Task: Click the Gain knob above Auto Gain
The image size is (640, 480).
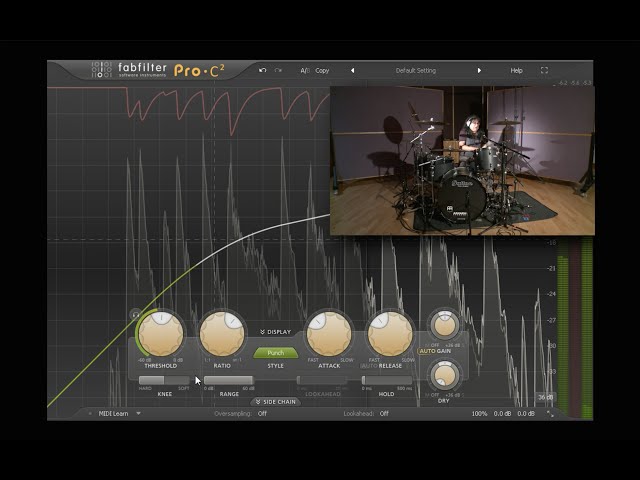Action: coord(444,325)
